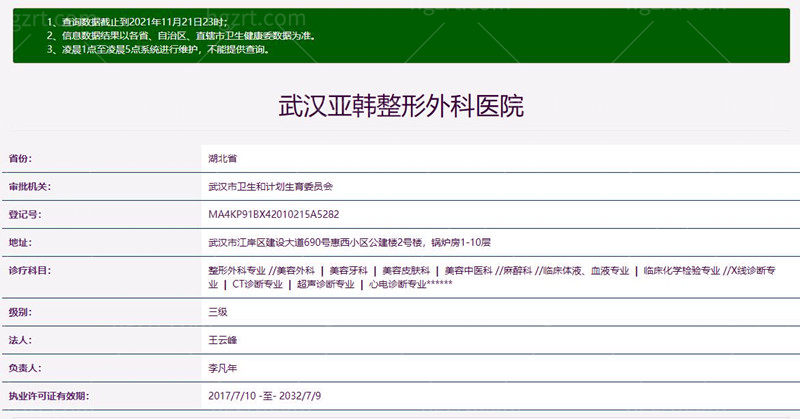800x419 pixels.
Task: Select the 心电诊断专业 entry
Action: [397, 284]
